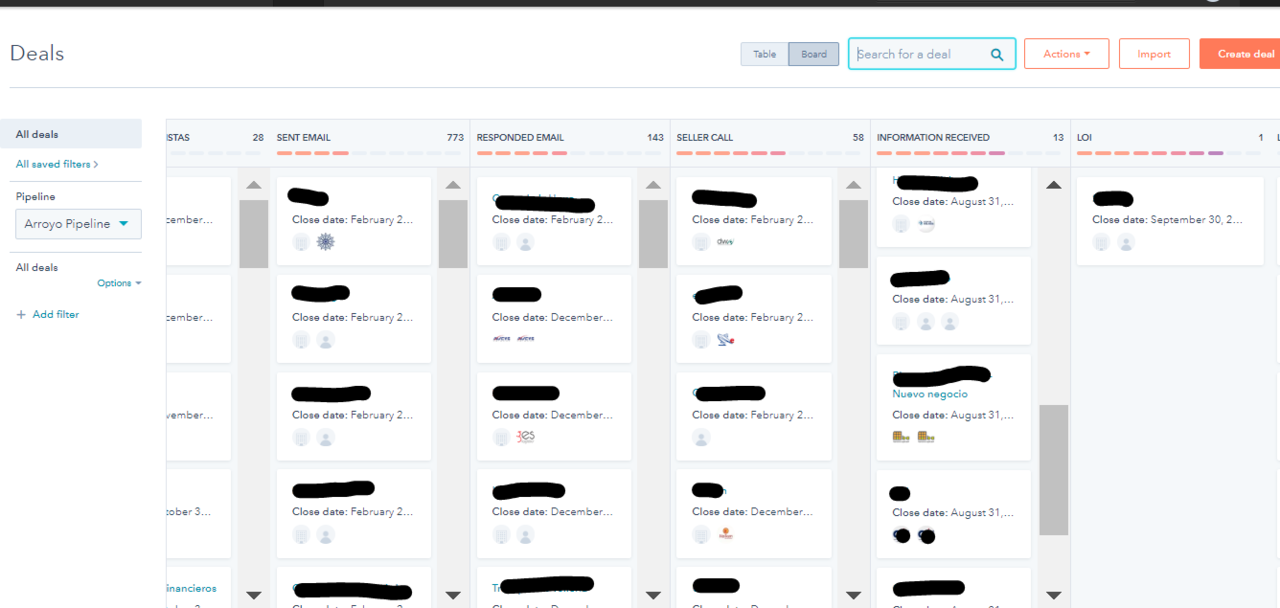Select All deals in the left sidebar
This screenshot has width=1280, height=608.
(x=37, y=134)
